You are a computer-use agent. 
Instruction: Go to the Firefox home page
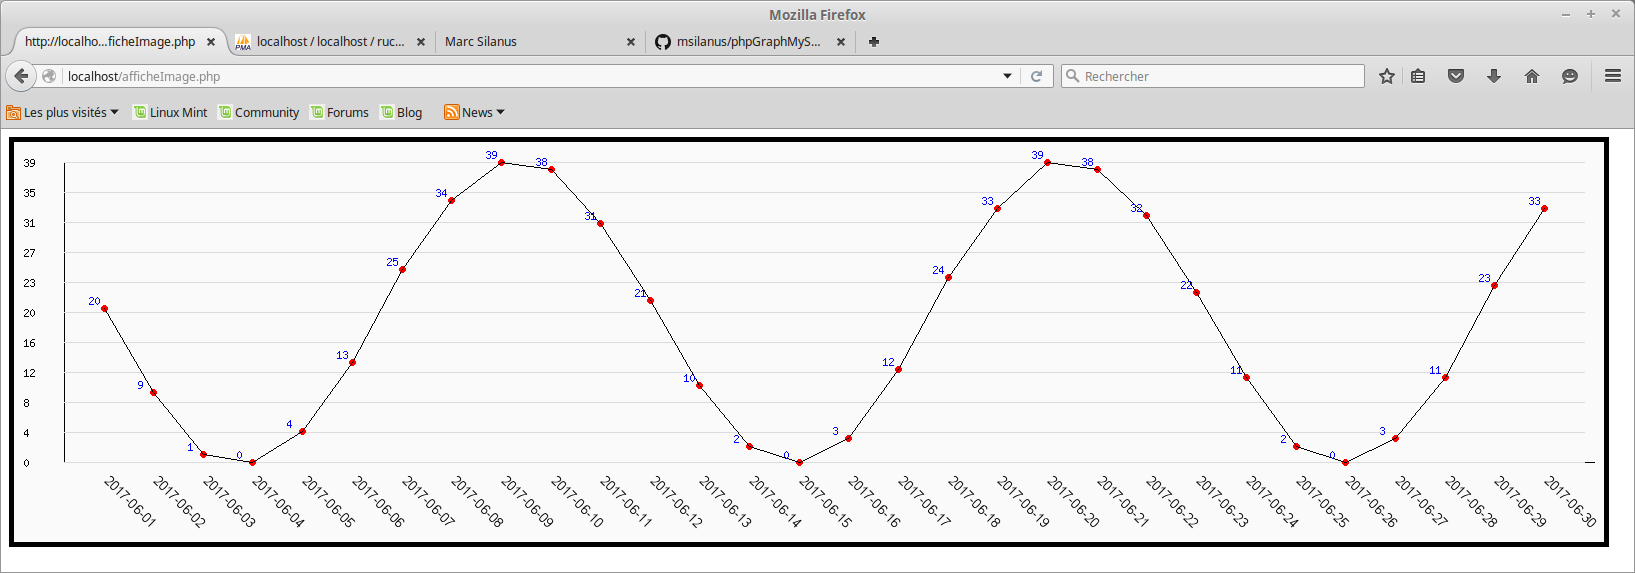point(1531,76)
